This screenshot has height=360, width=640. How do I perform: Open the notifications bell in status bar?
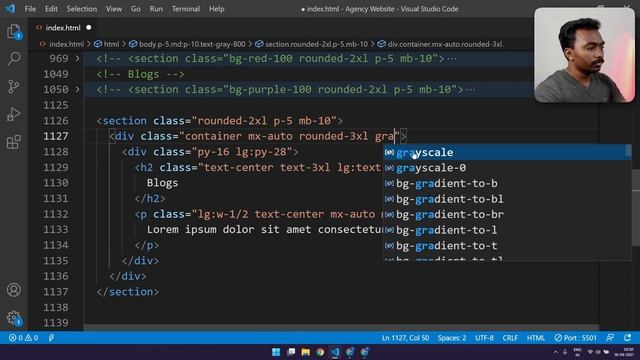(627, 338)
